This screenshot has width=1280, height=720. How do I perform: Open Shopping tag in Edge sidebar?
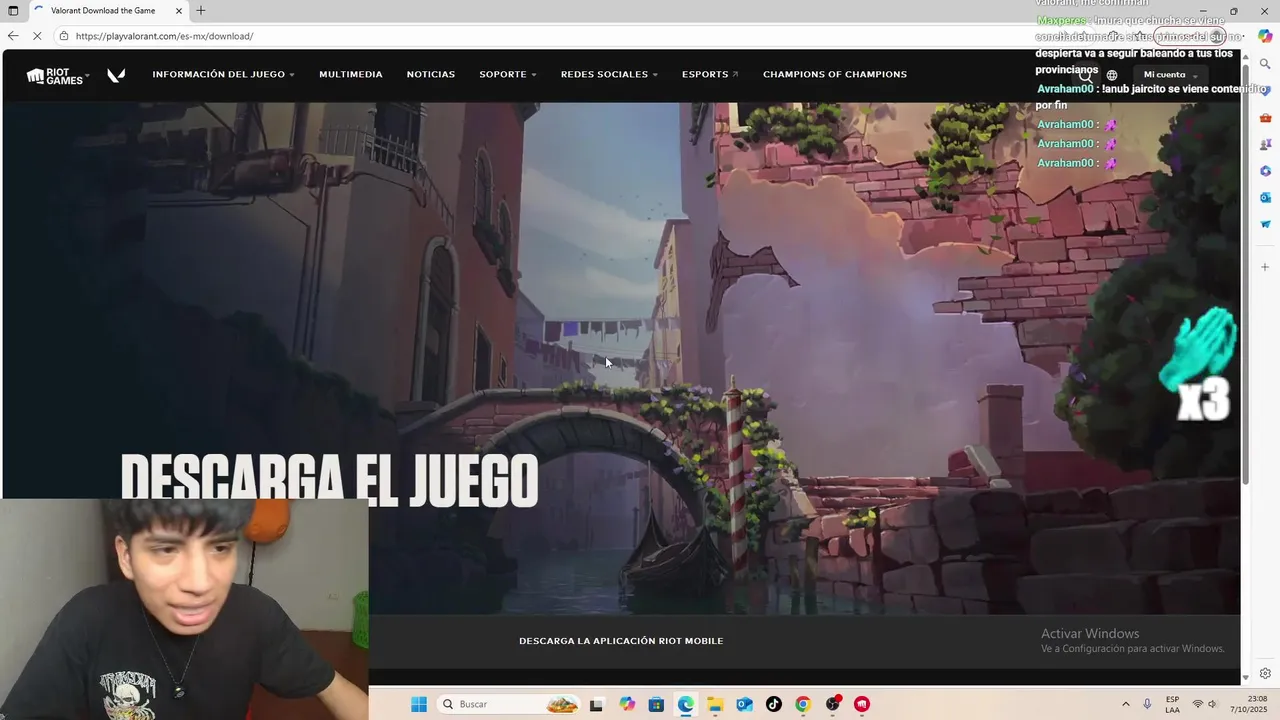(x=1265, y=91)
